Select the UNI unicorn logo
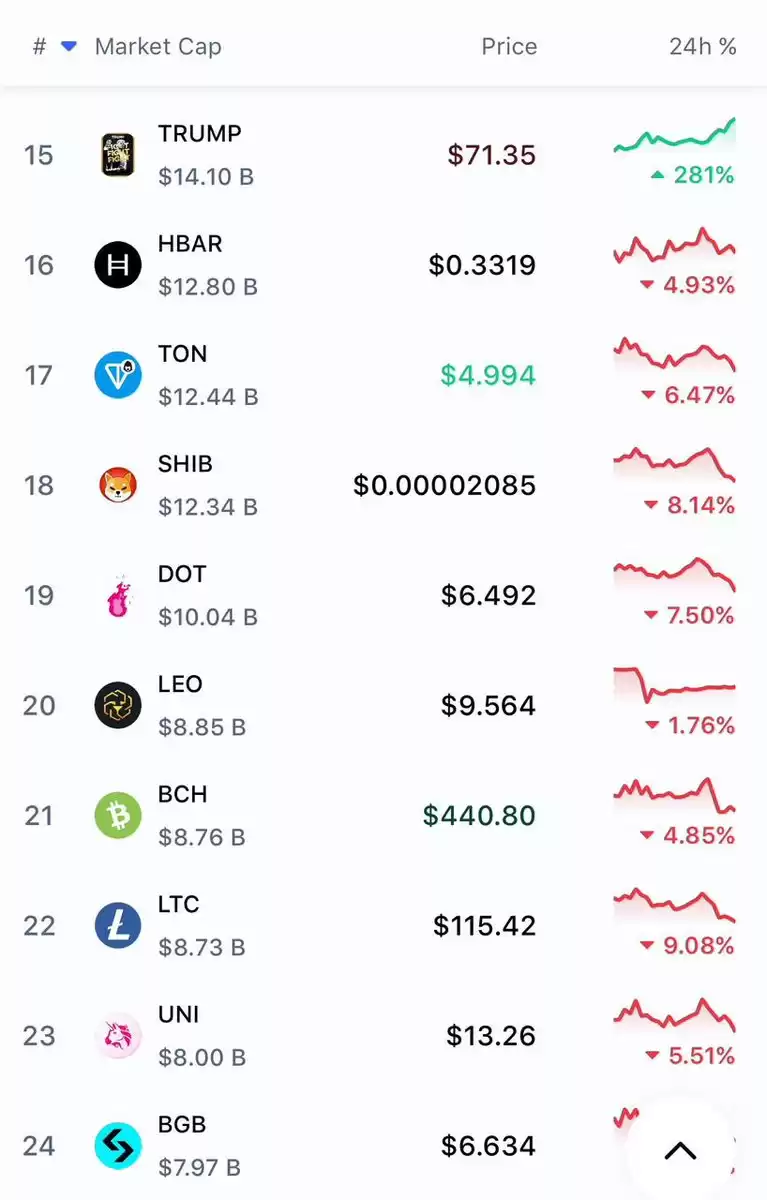Image resolution: width=767 pixels, height=1200 pixels. 118,1035
